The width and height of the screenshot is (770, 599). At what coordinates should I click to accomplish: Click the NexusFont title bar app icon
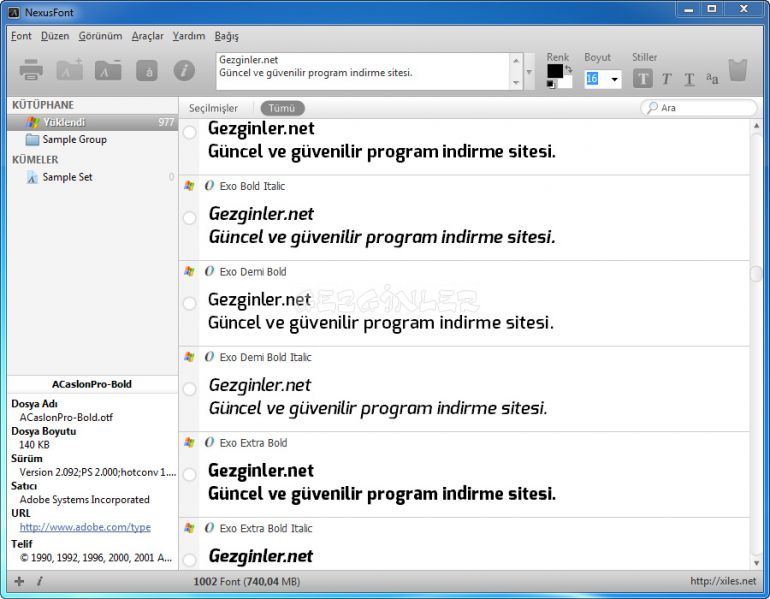15,12
